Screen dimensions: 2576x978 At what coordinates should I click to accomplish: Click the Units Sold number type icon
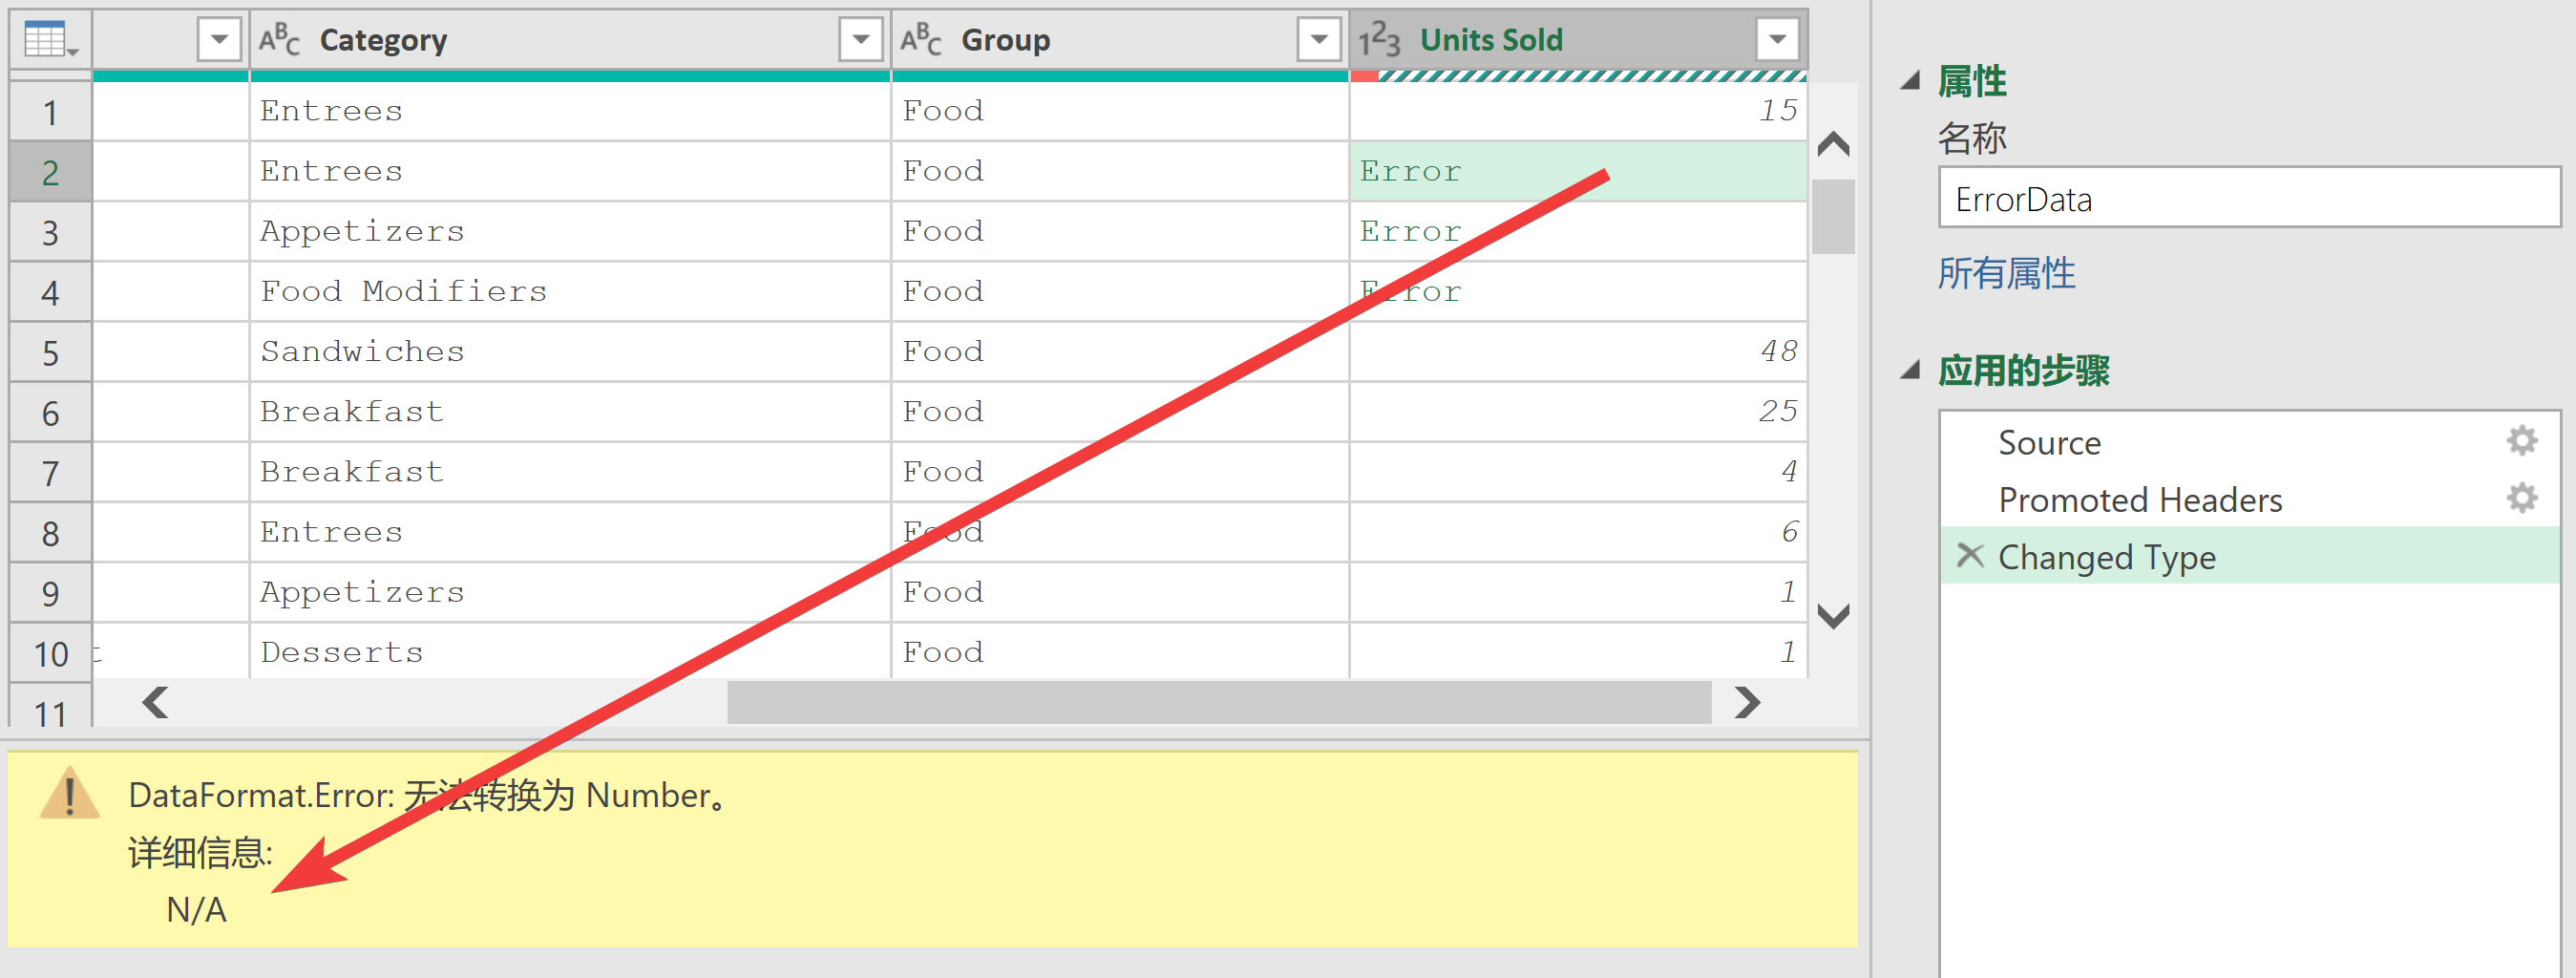point(1379,40)
